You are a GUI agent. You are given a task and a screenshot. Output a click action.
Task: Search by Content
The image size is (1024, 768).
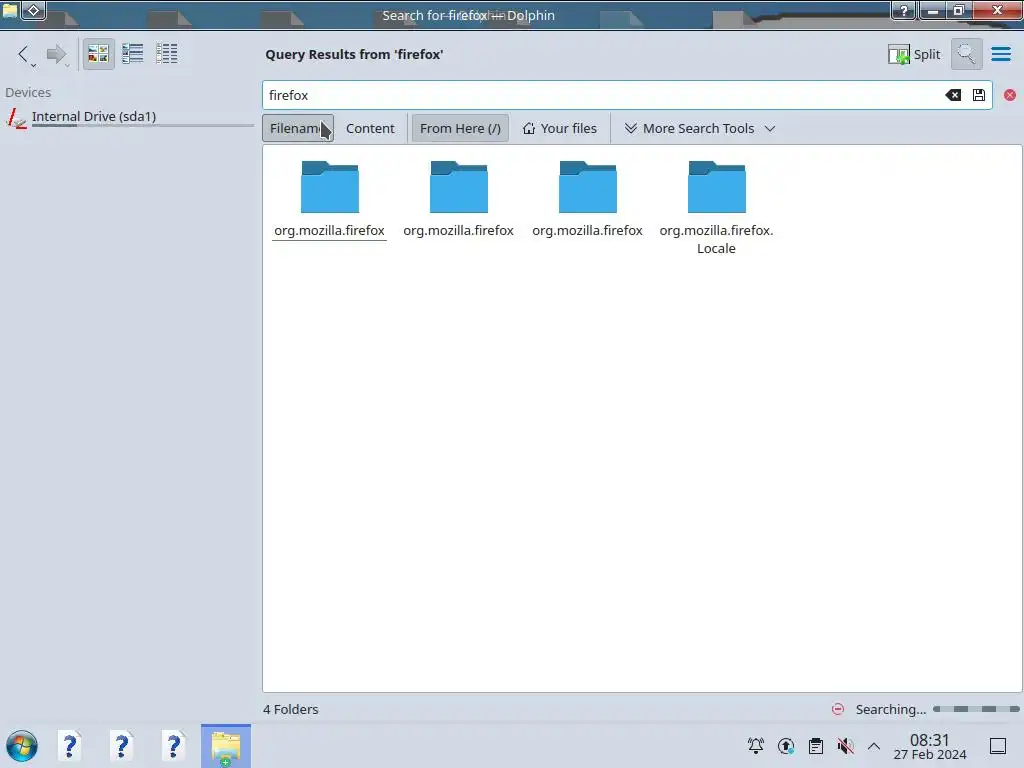click(370, 129)
